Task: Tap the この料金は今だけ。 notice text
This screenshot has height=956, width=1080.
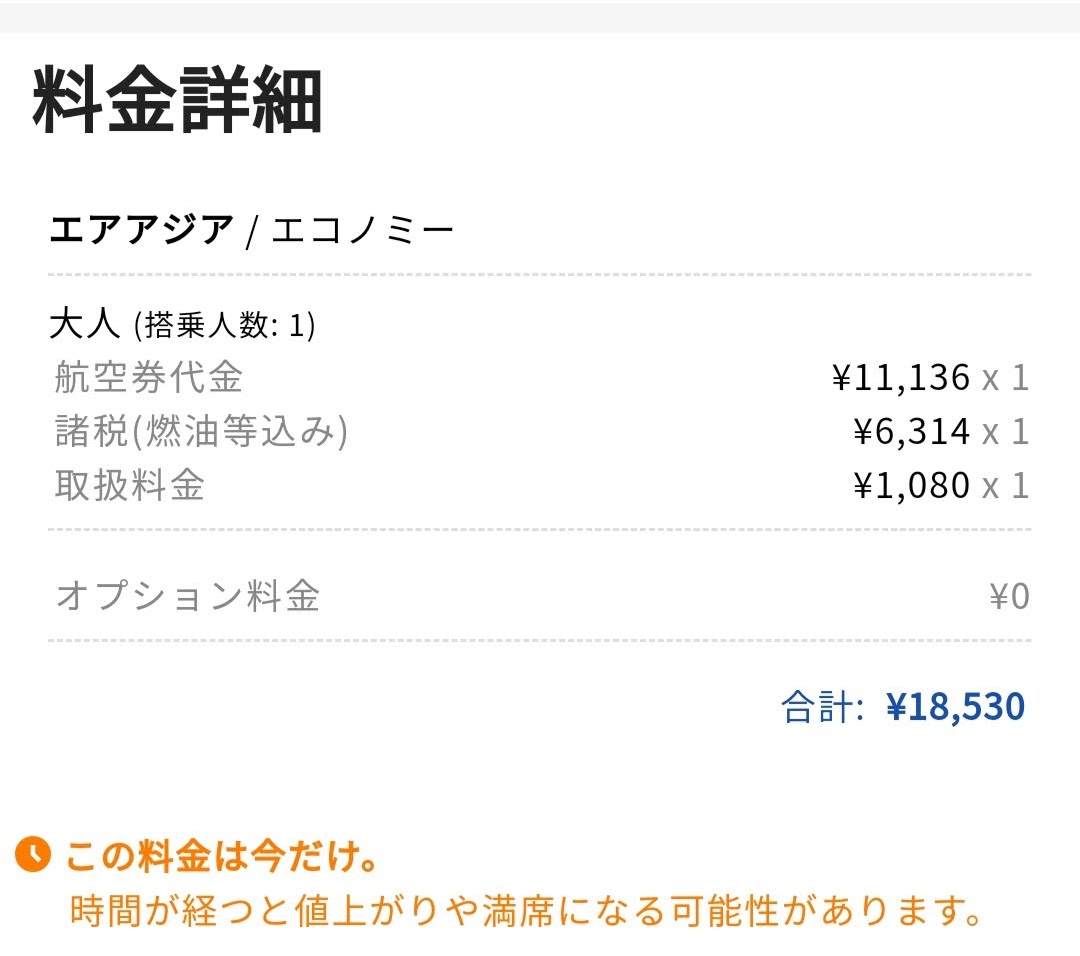Action: 221,857
